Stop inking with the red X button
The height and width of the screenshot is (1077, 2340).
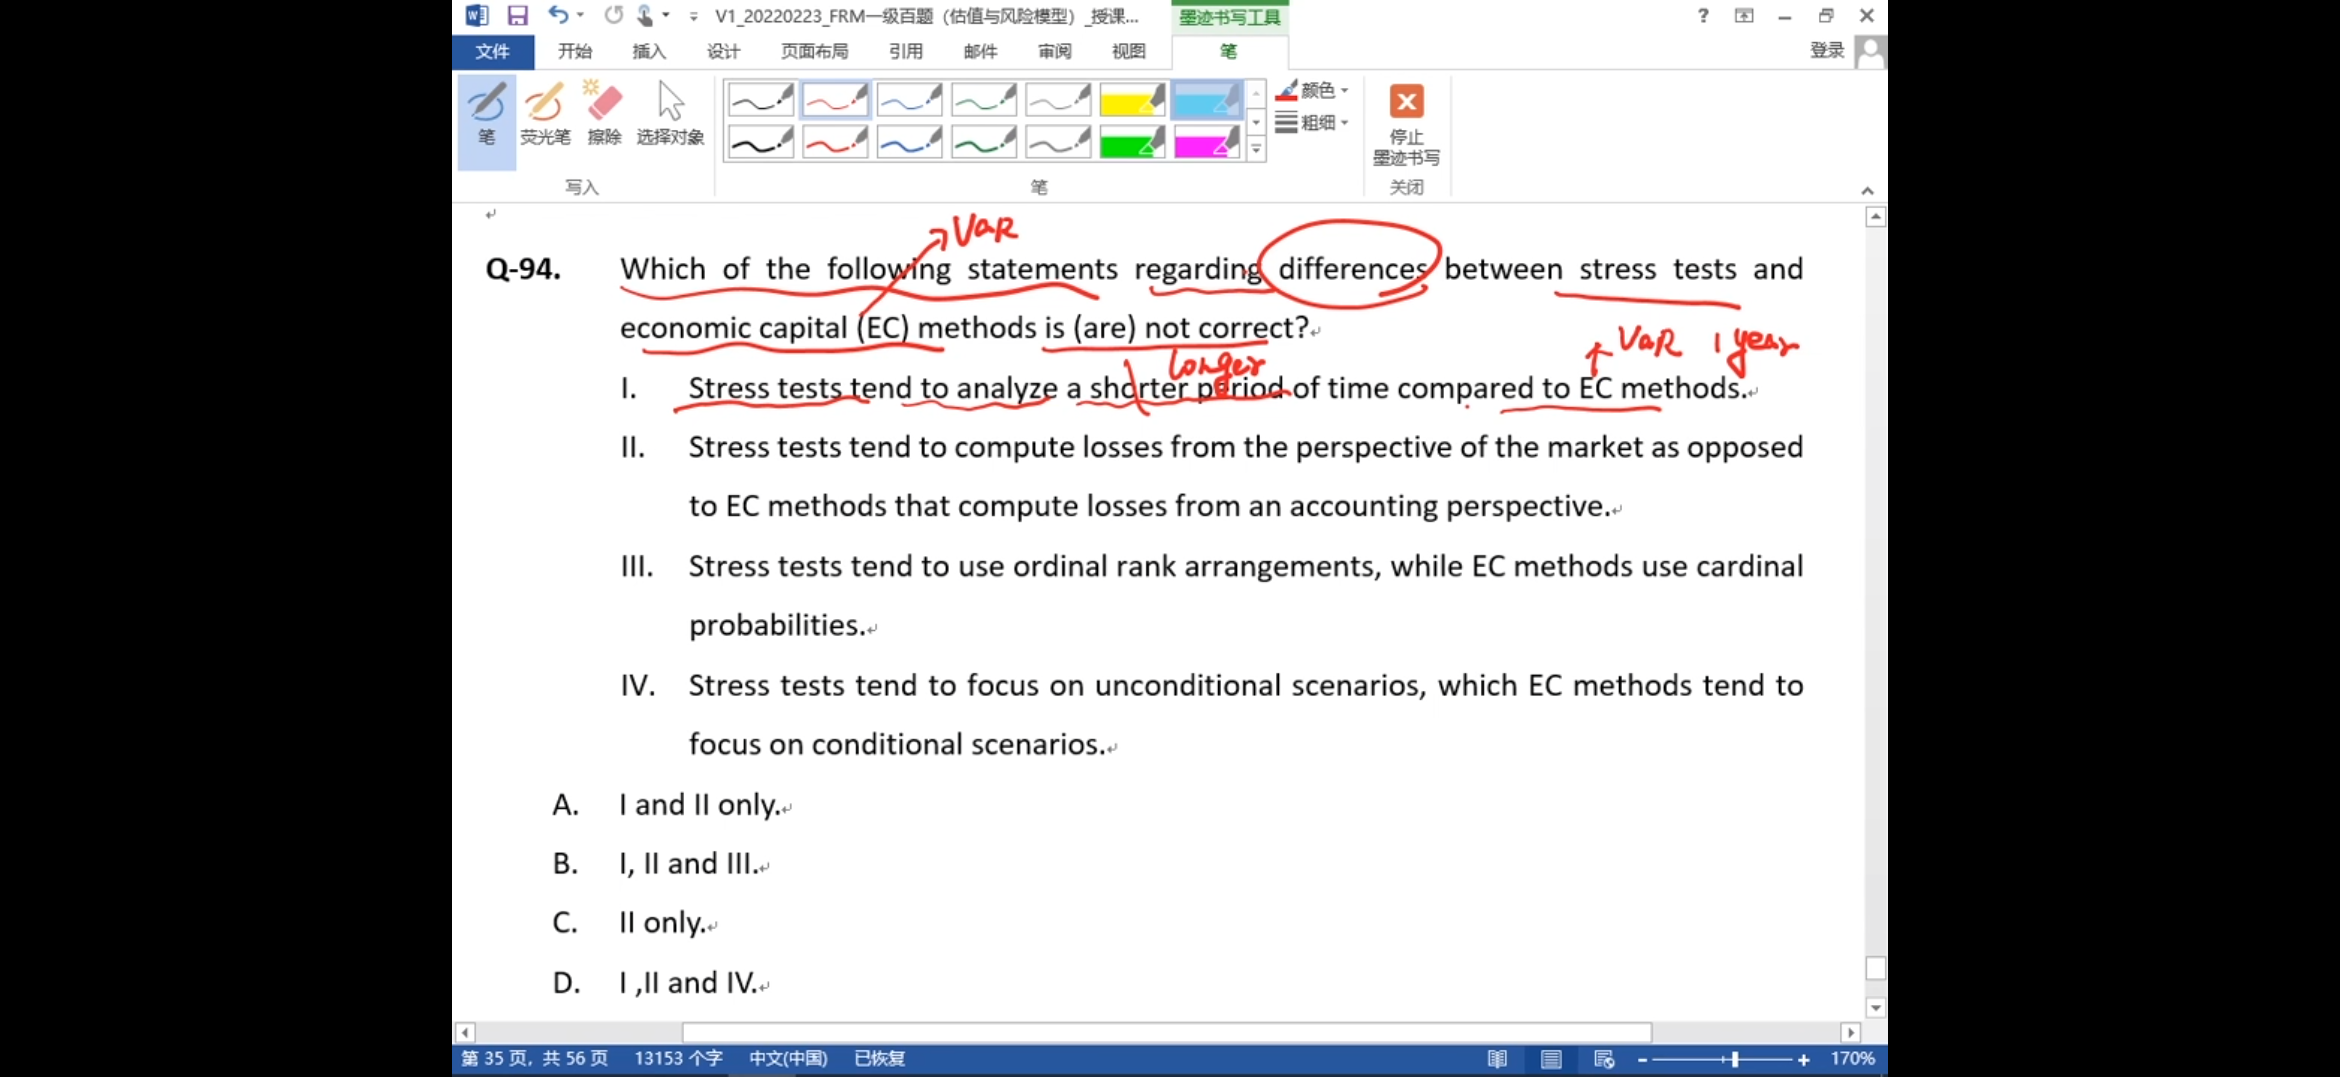(x=1406, y=102)
